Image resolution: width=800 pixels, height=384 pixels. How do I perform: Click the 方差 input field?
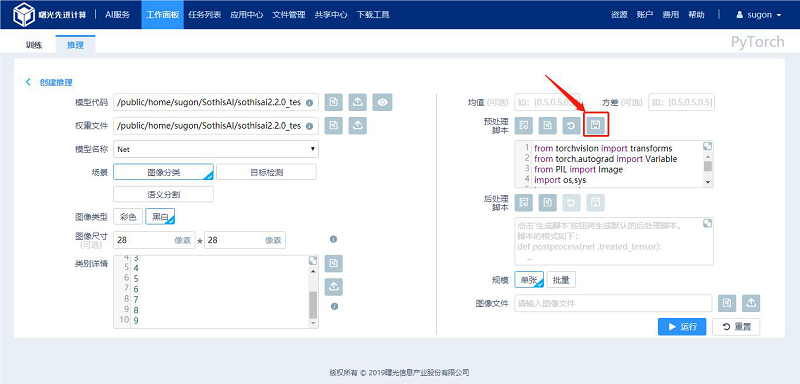click(x=681, y=102)
